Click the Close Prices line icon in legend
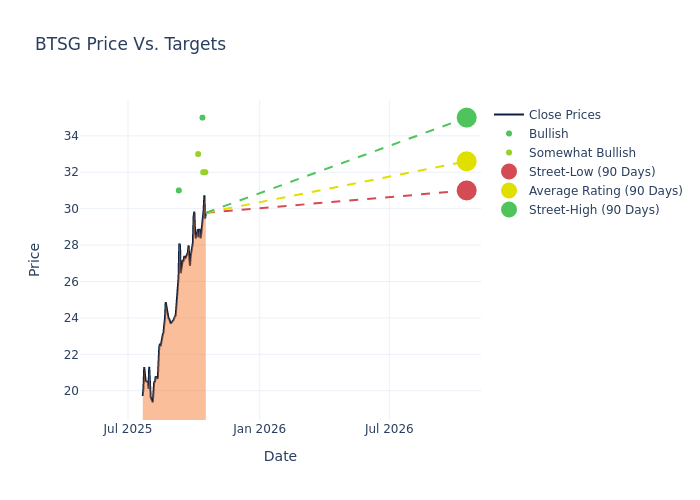 coord(509,115)
